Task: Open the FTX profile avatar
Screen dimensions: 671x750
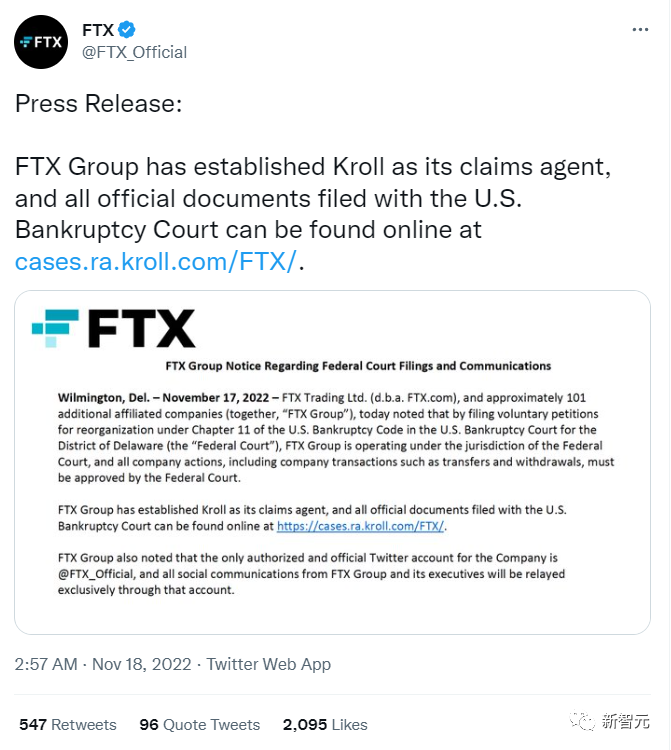Action: tap(41, 42)
